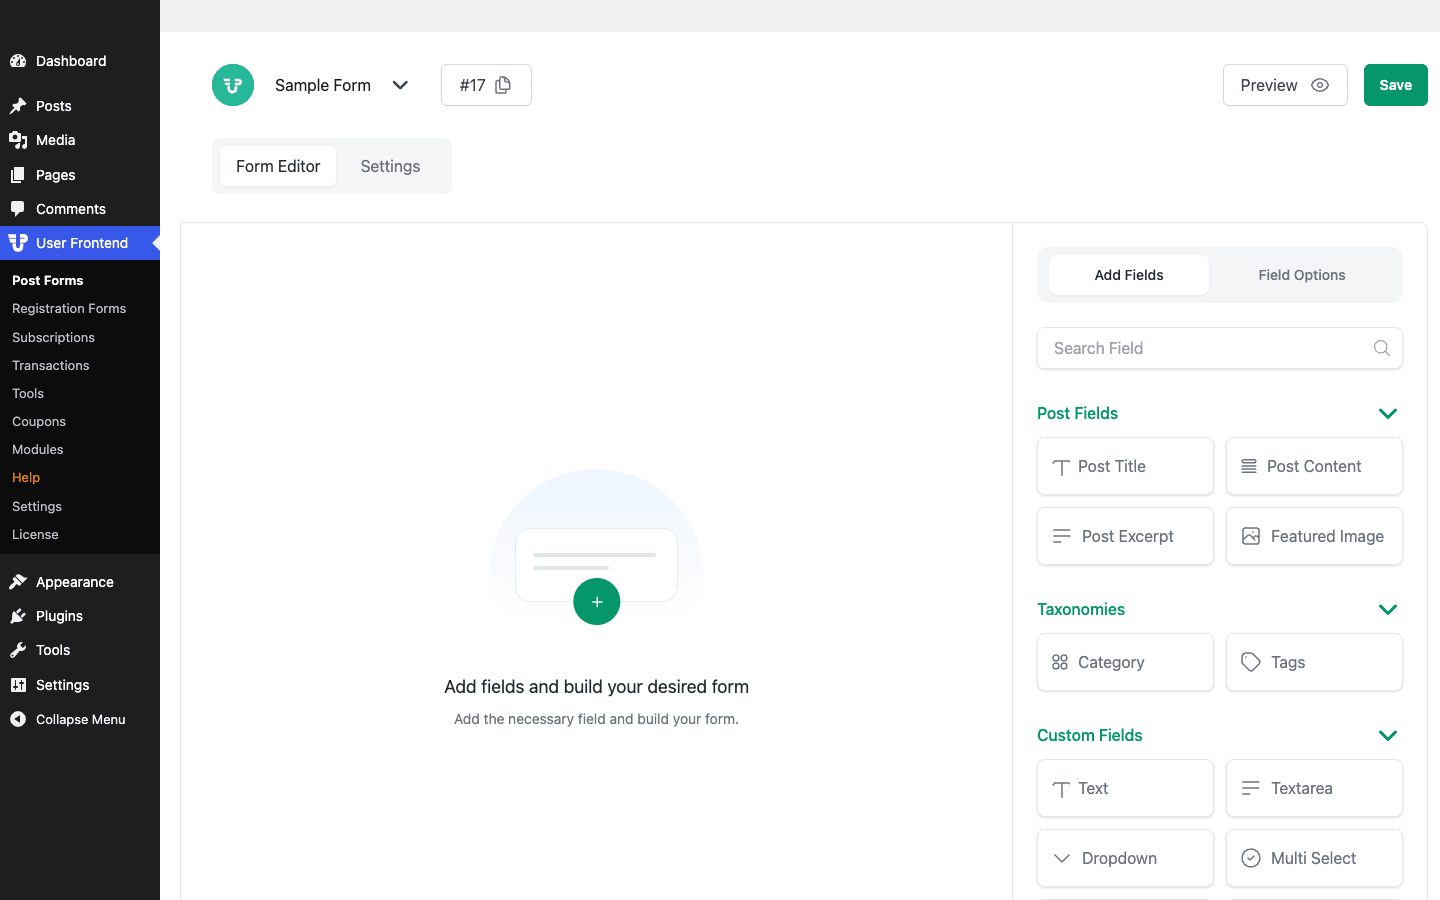Viewport: 1440px width, 900px height.
Task: Add Post Title field
Action: (x=1125, y=466)
